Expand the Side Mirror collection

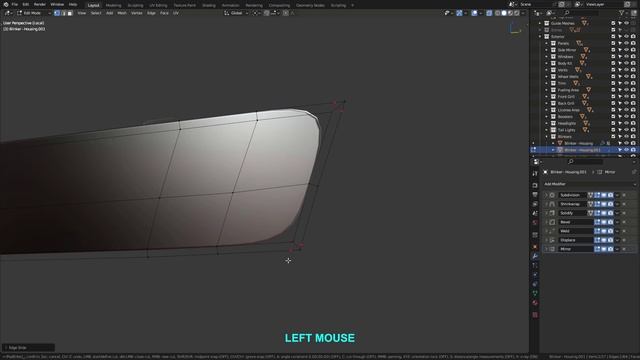tap(547, 50)
